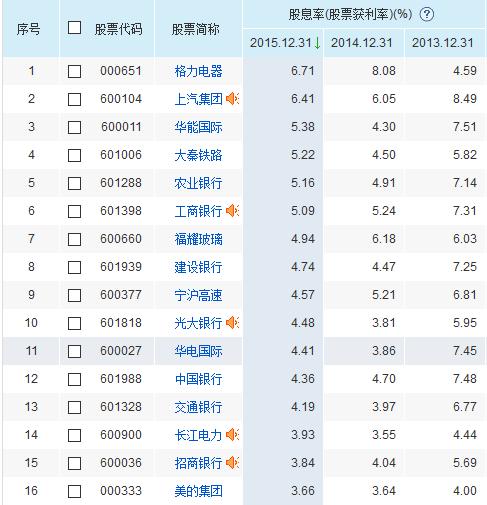Open the 光大银行 stock link
Viewport: 487px width, 505px height.
pyautogui.click(x=198, y=323)
